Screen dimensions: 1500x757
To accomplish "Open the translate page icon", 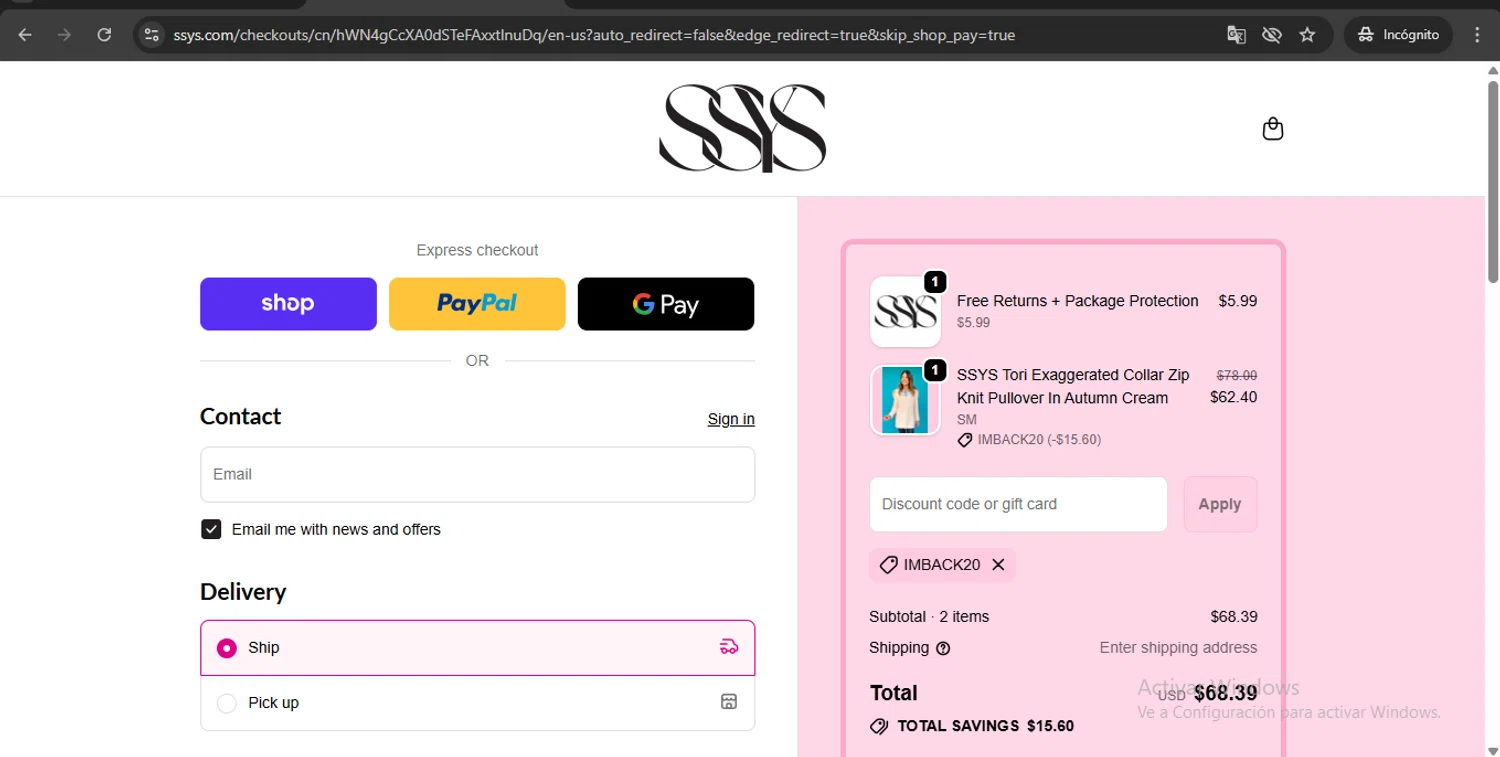I will [x=1236, y=35].
